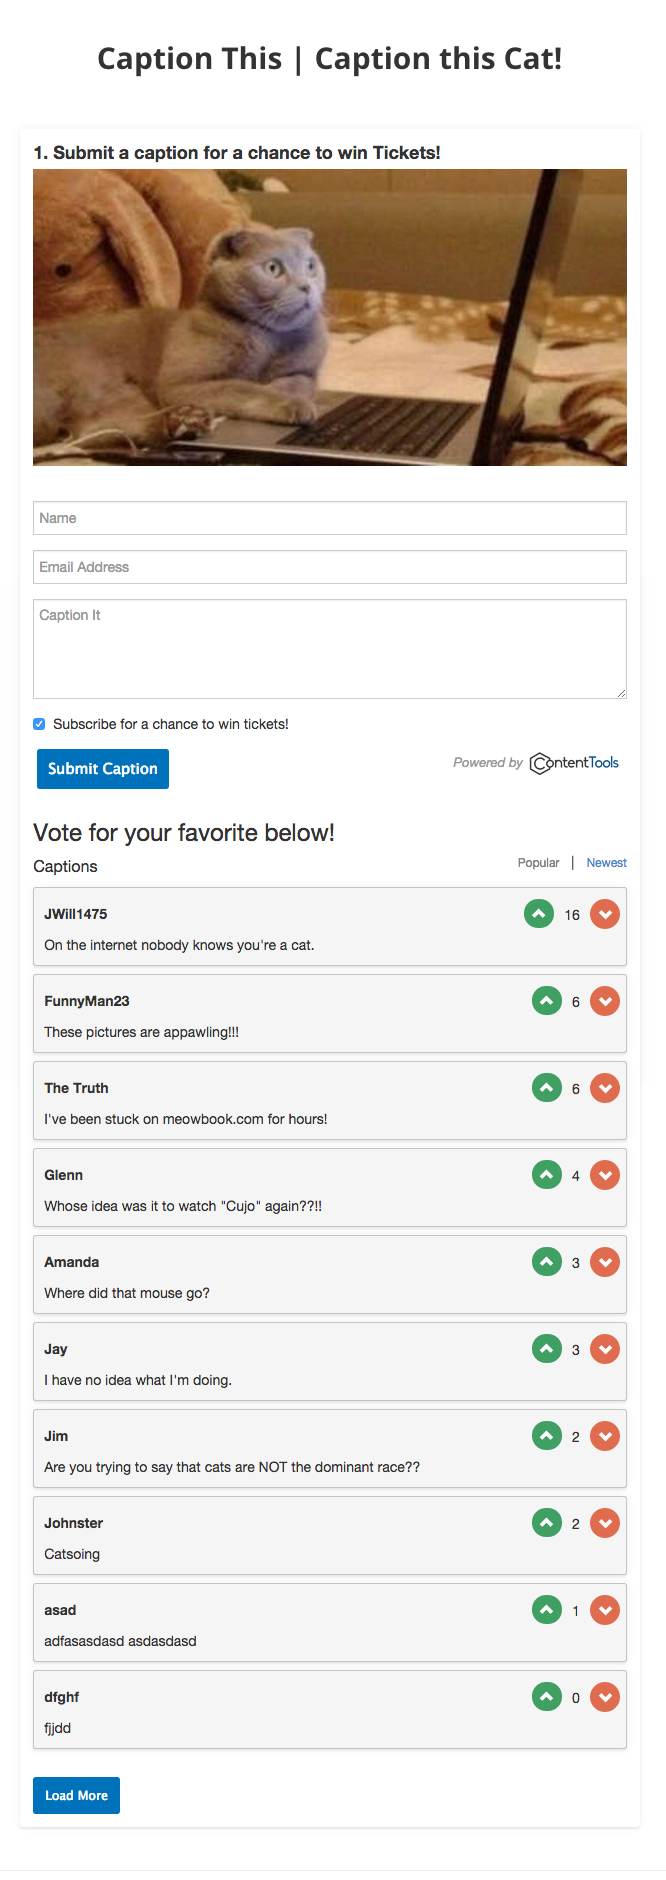Sort captions by Newest
Image resolution: width=666 pixels, height=1880 pixels.
coord(606,863)
